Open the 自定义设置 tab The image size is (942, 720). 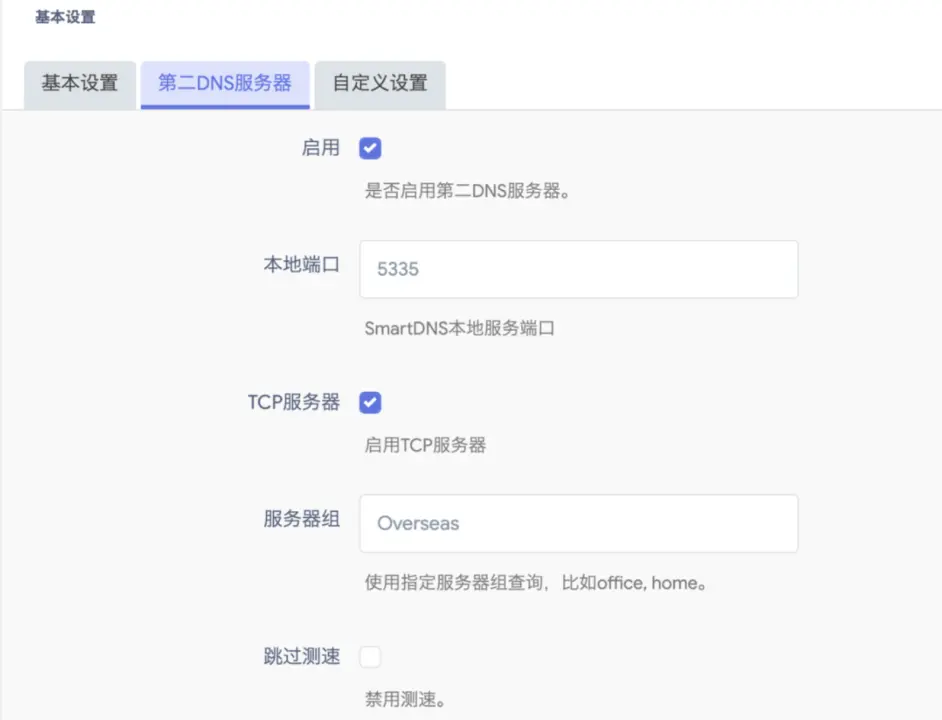click(380, 84)
